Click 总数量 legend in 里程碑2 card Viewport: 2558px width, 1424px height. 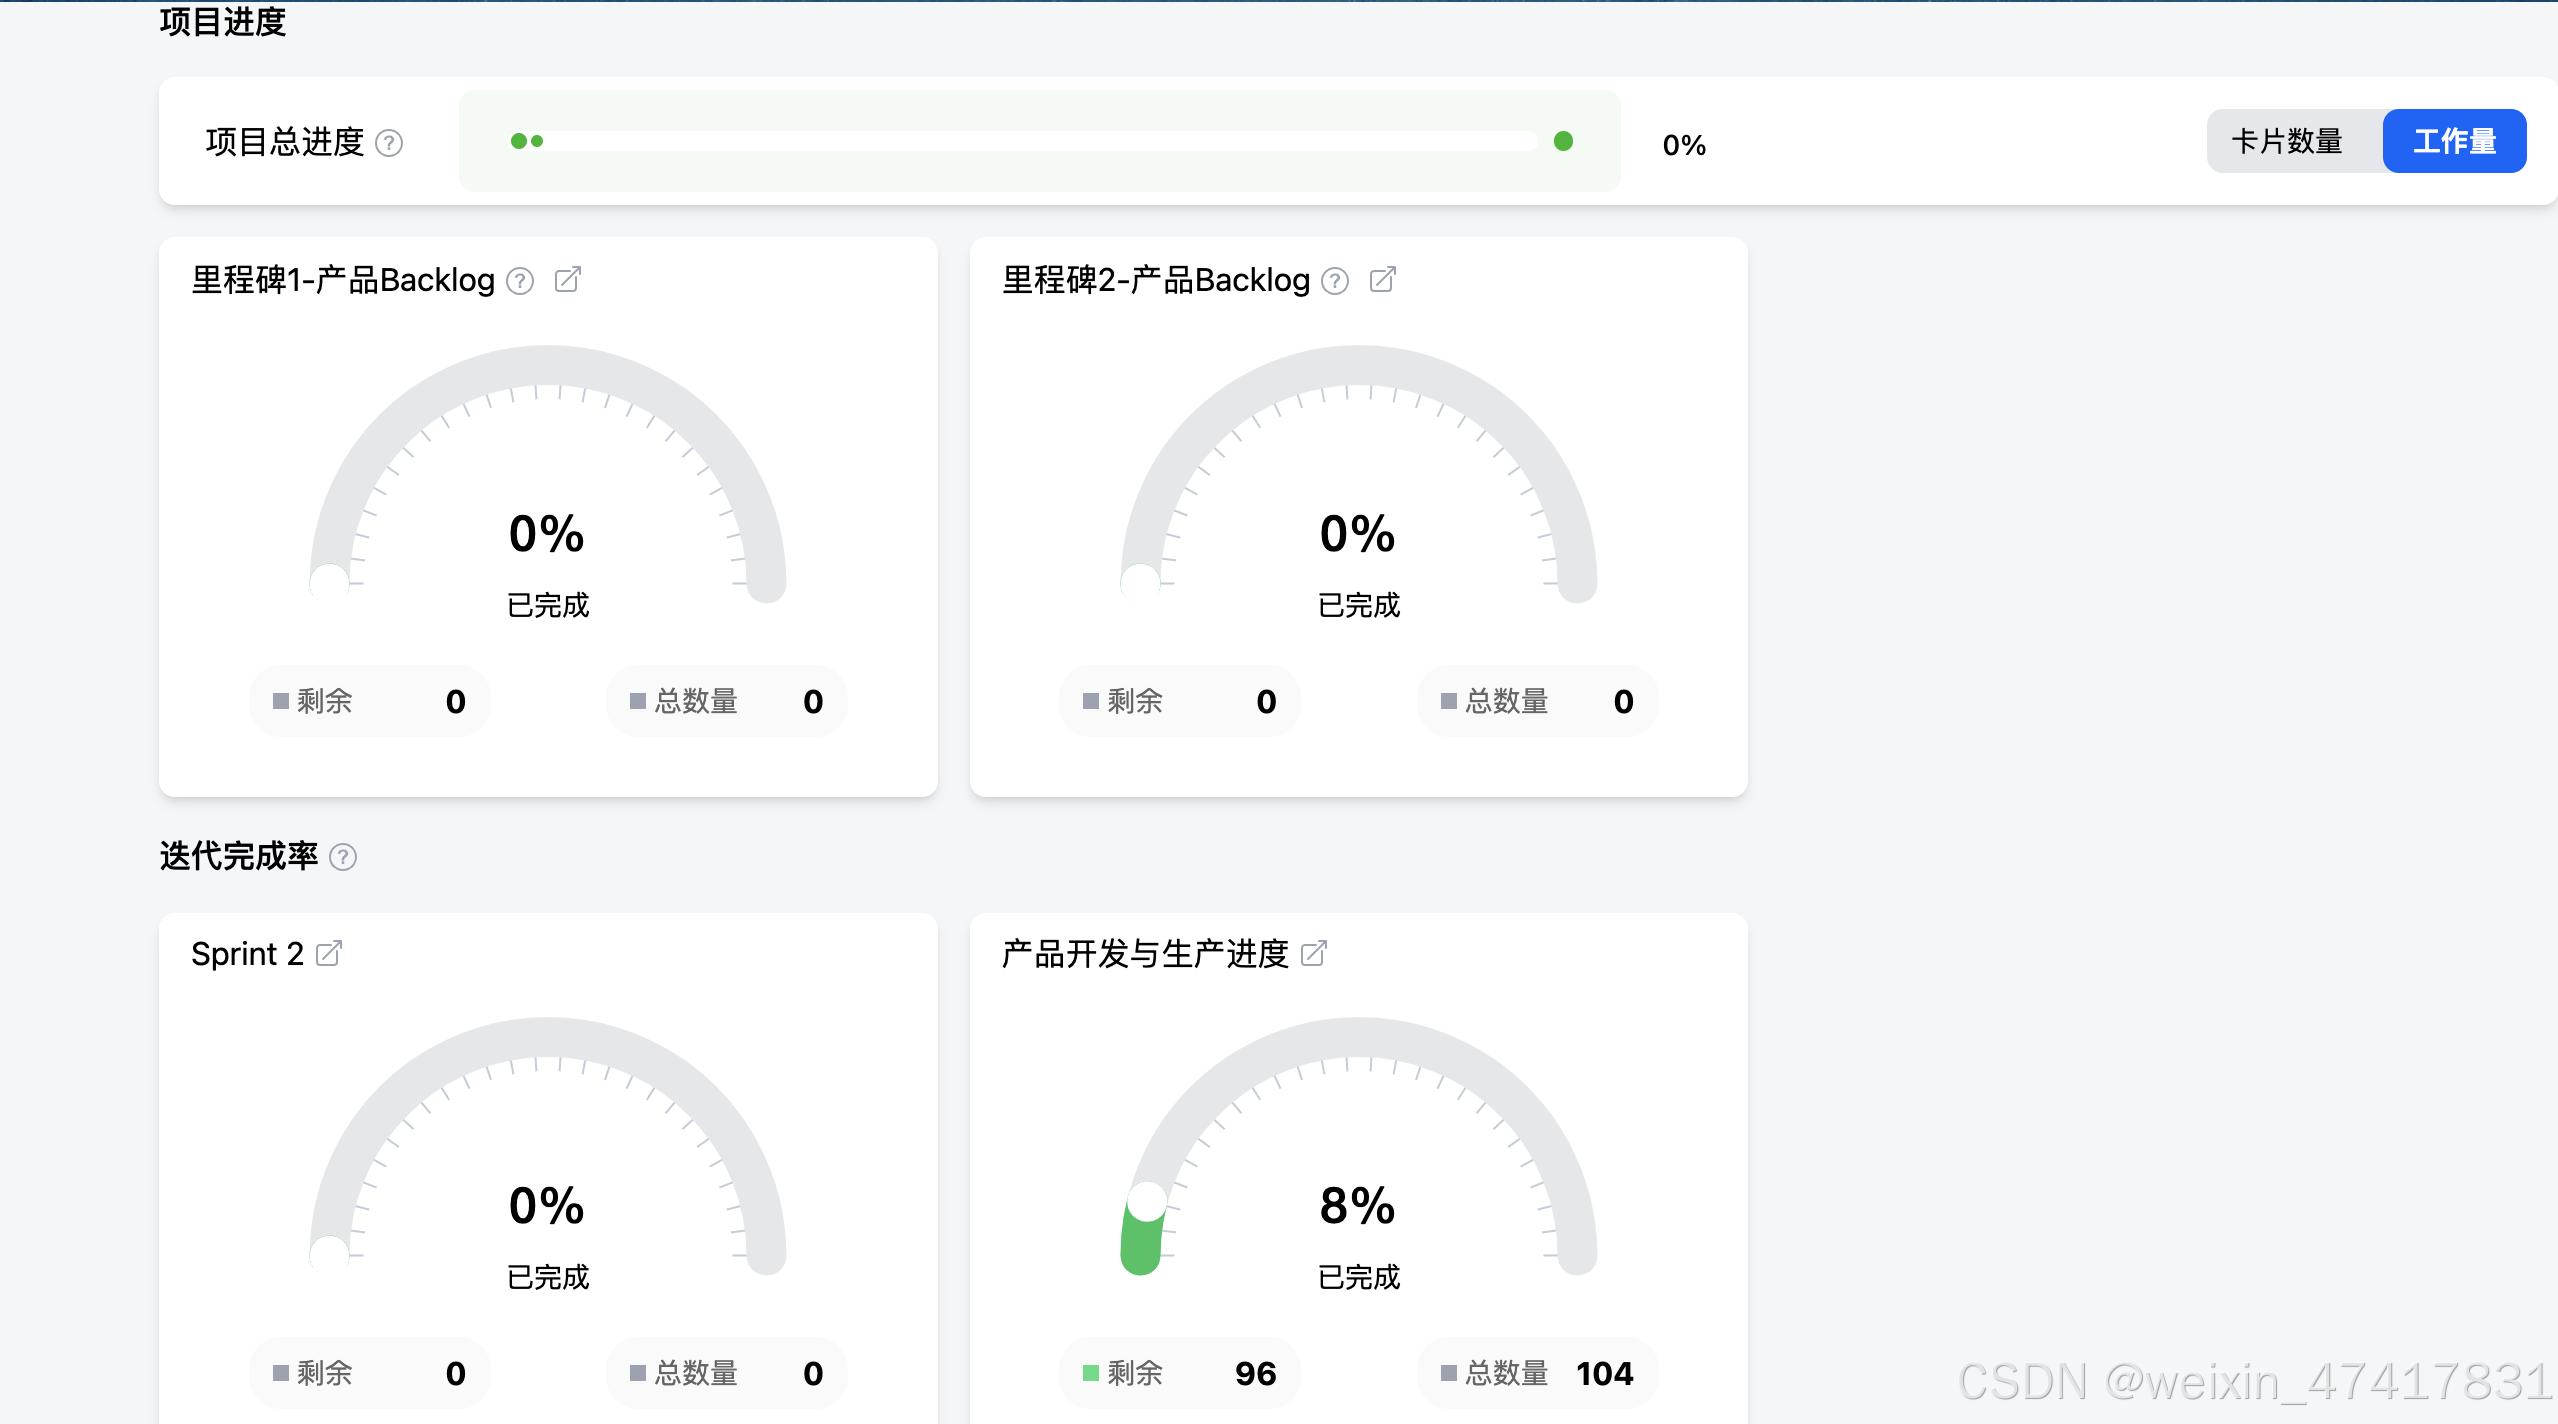point(1537,701)
